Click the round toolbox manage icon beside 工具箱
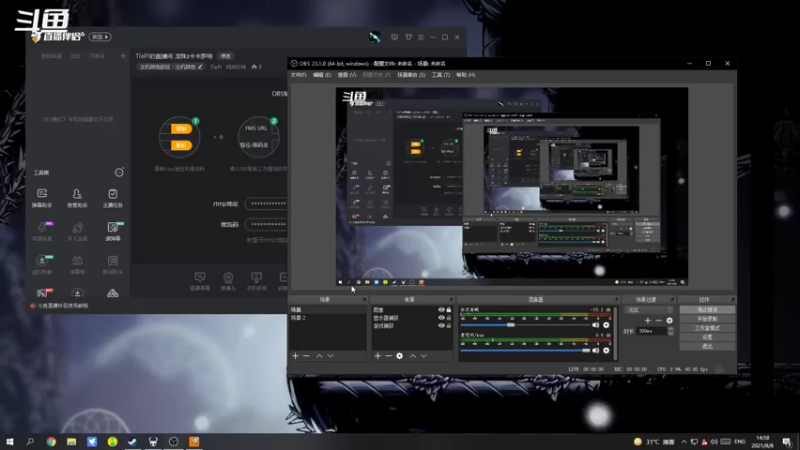 pyautogui.click(x=119, y=172)
